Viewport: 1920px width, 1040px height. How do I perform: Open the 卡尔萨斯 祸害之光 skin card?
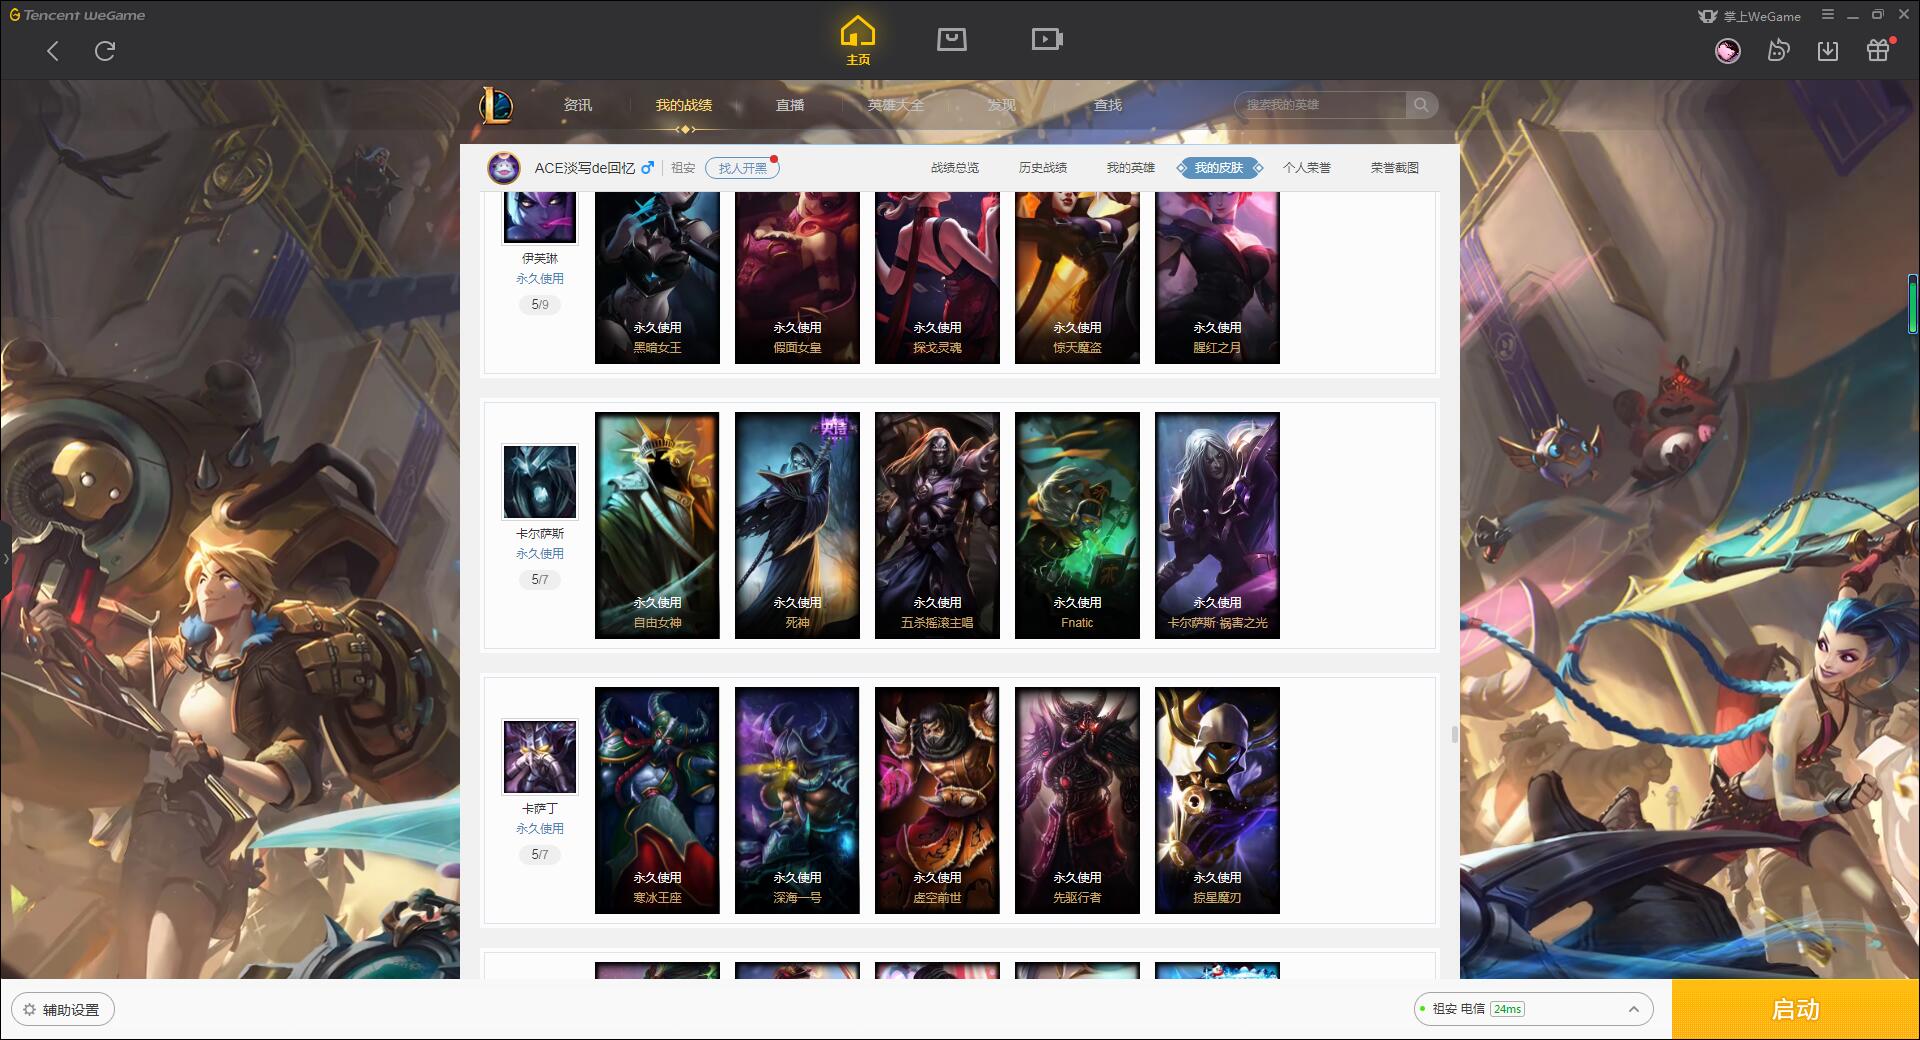pyautogui.click(x=1217, y=525)
